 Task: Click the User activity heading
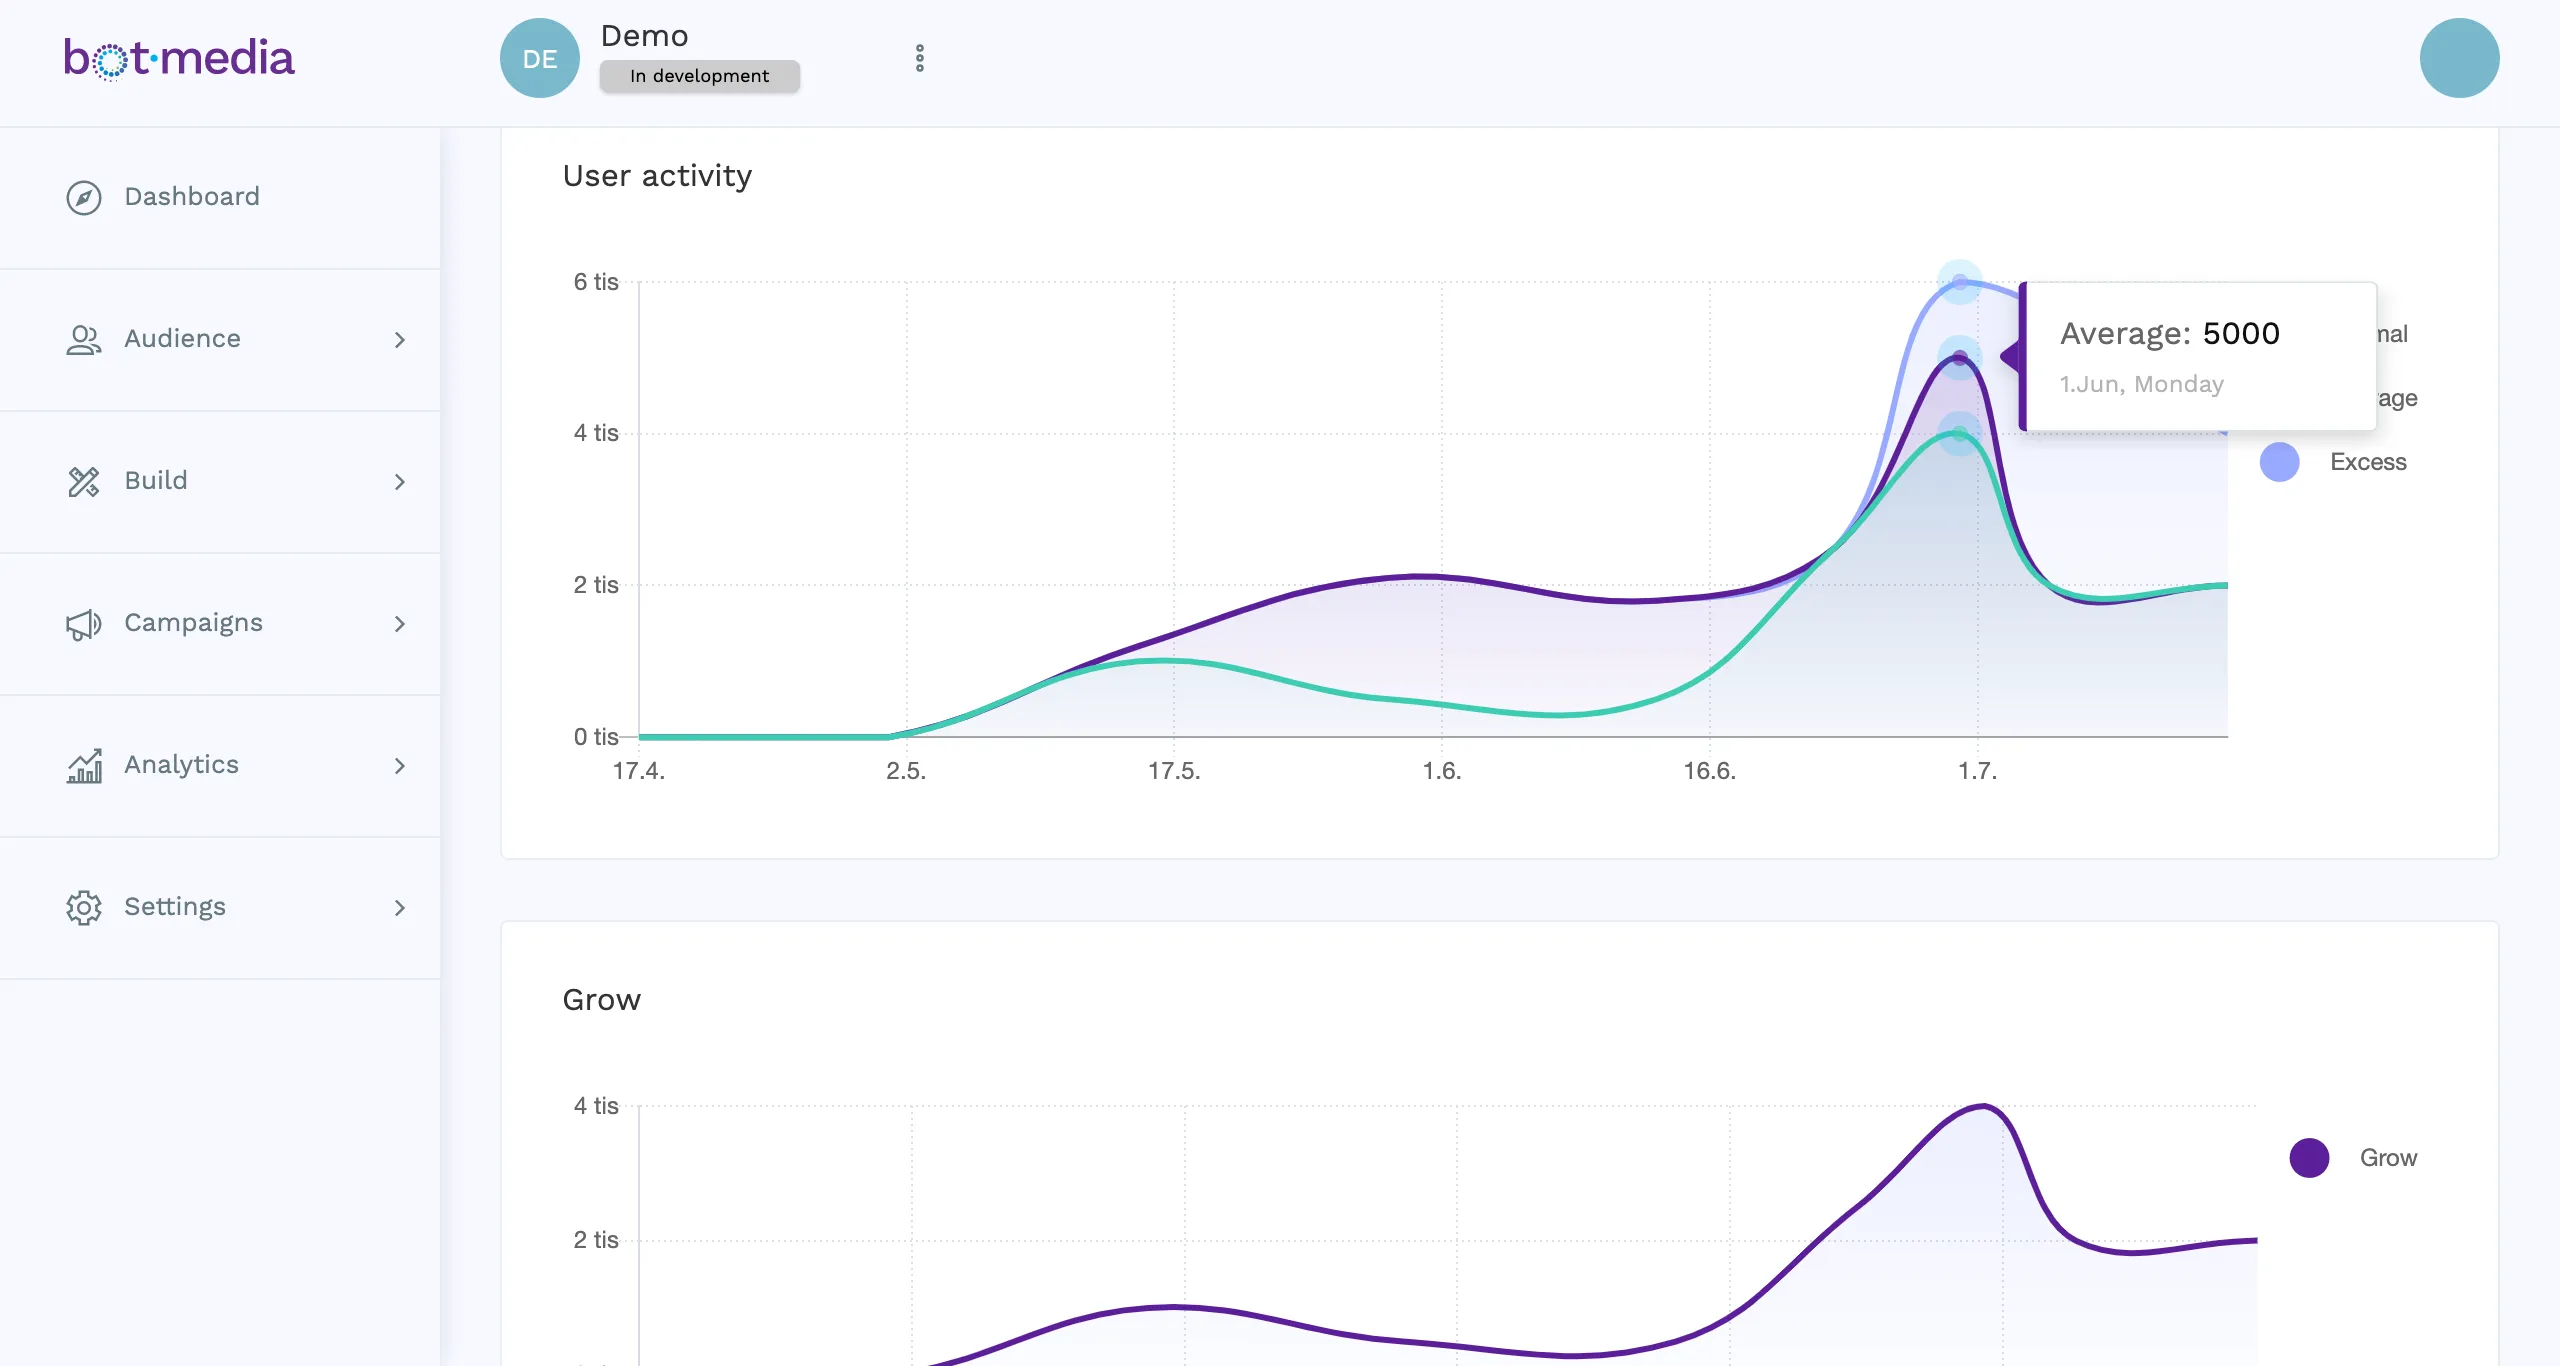pos(657,176)
